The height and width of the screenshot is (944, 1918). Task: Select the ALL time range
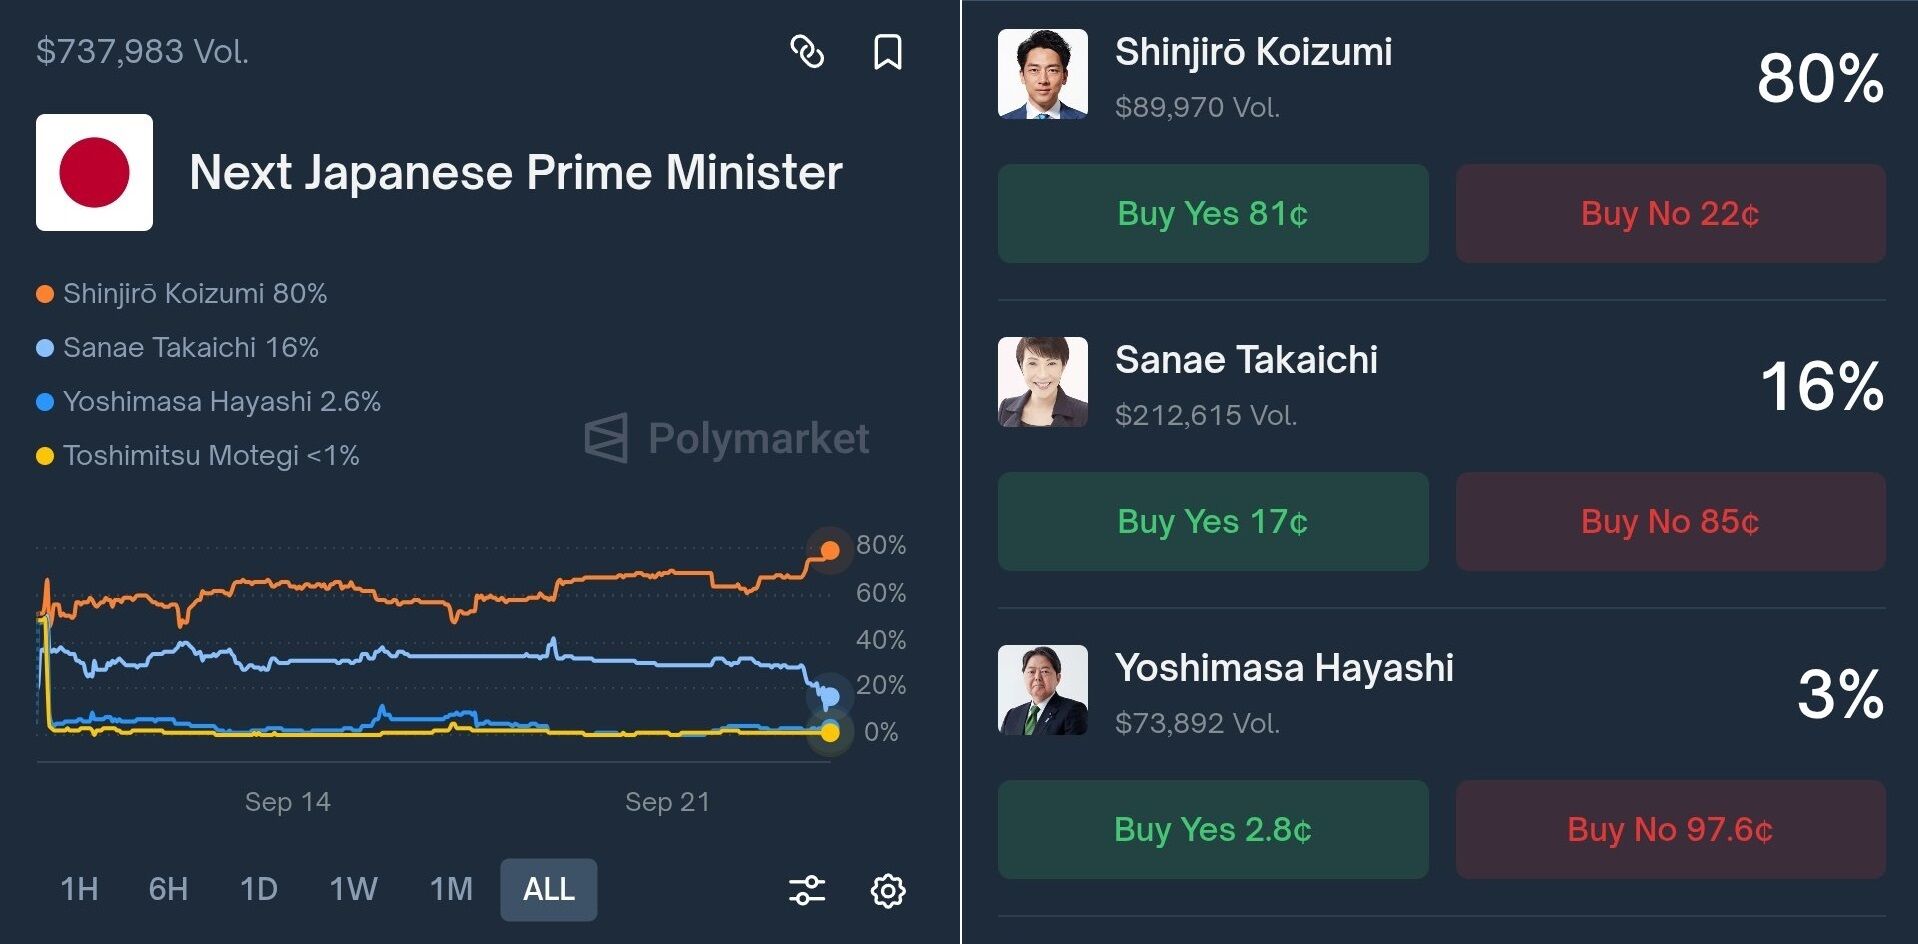(x=548, y=889)
